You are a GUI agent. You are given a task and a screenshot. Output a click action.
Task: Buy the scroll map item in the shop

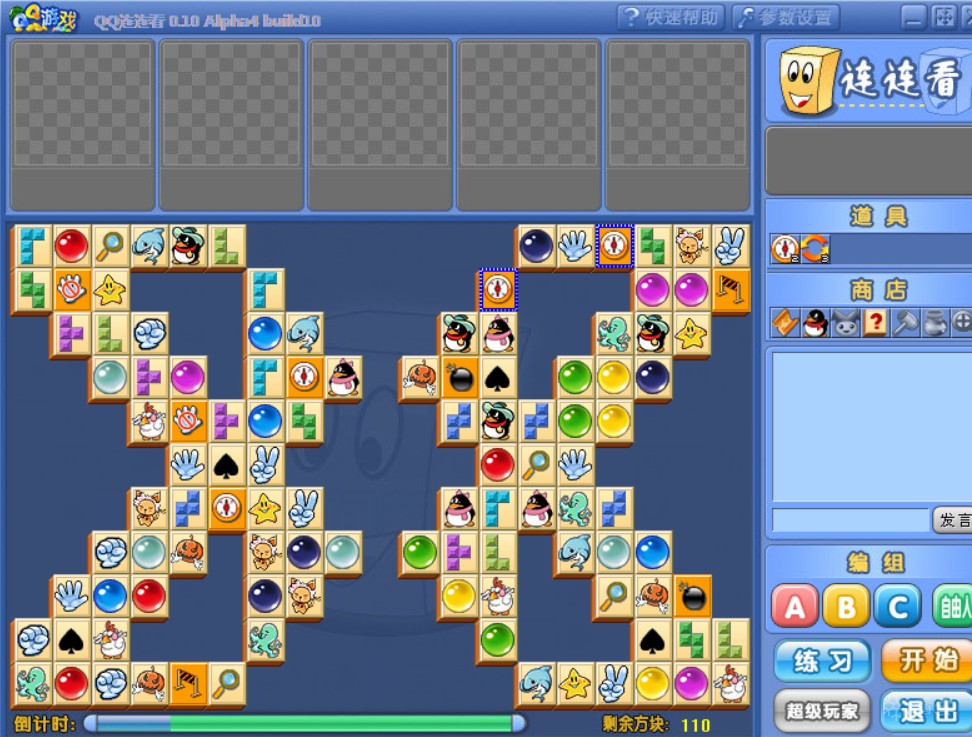[785, 322]
